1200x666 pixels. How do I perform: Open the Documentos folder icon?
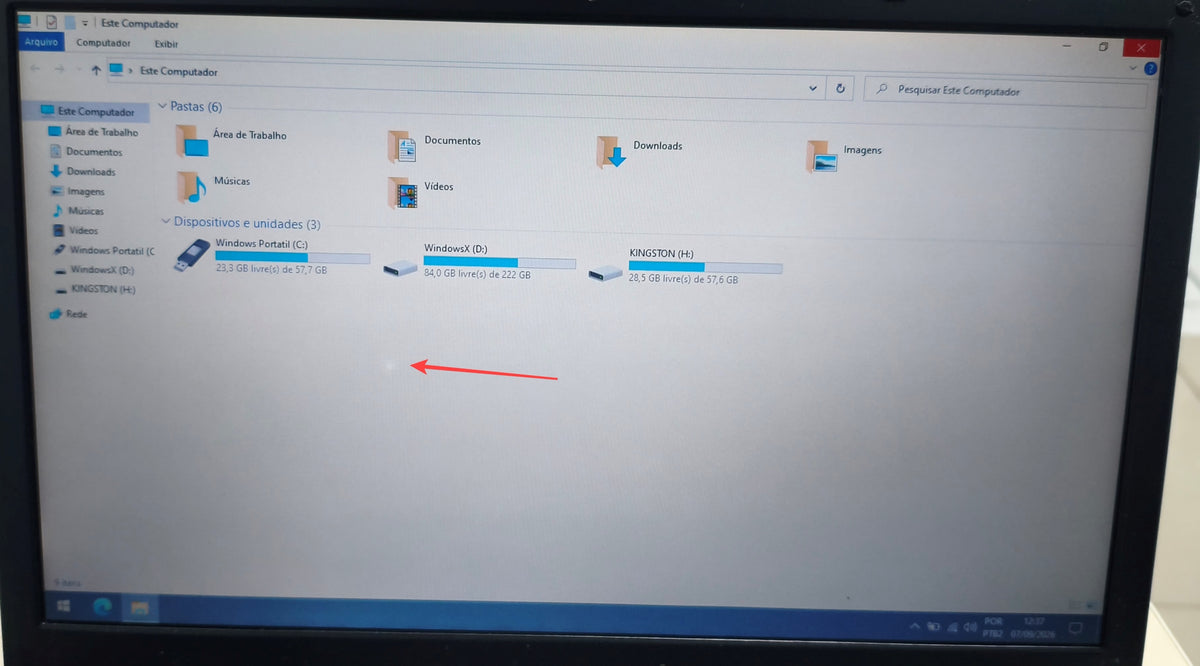pos(402,146)
